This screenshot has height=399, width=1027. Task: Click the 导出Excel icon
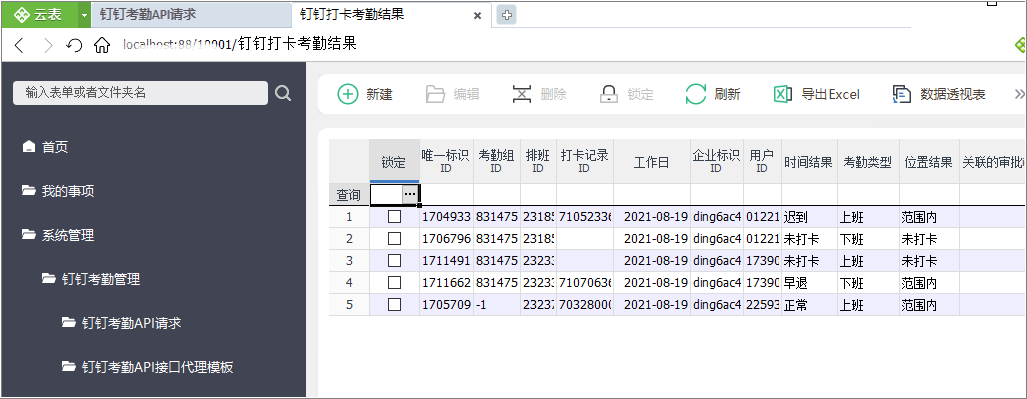pyautogui.click(x=783, y=94)
